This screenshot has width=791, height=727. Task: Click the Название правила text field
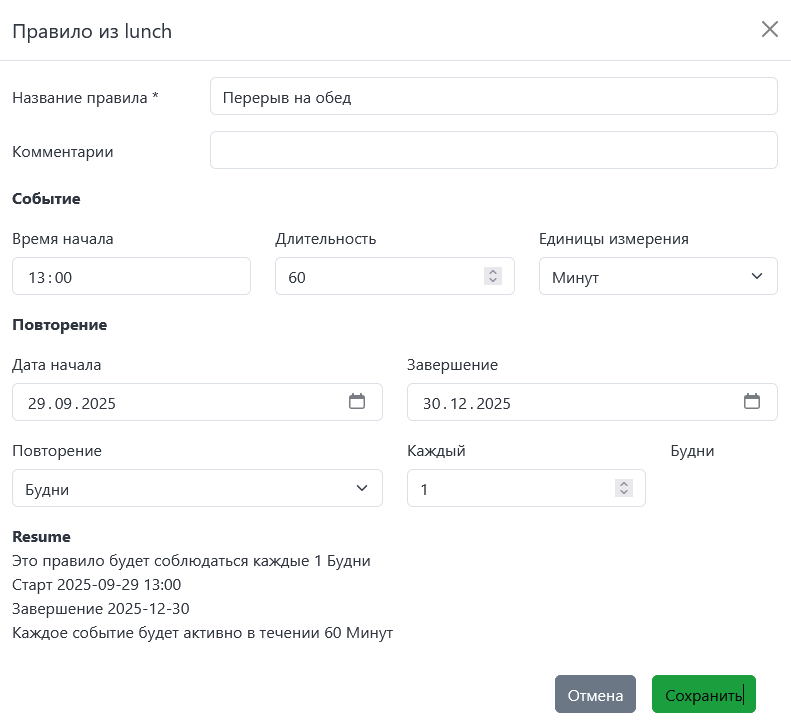click(x=493, y=98)
